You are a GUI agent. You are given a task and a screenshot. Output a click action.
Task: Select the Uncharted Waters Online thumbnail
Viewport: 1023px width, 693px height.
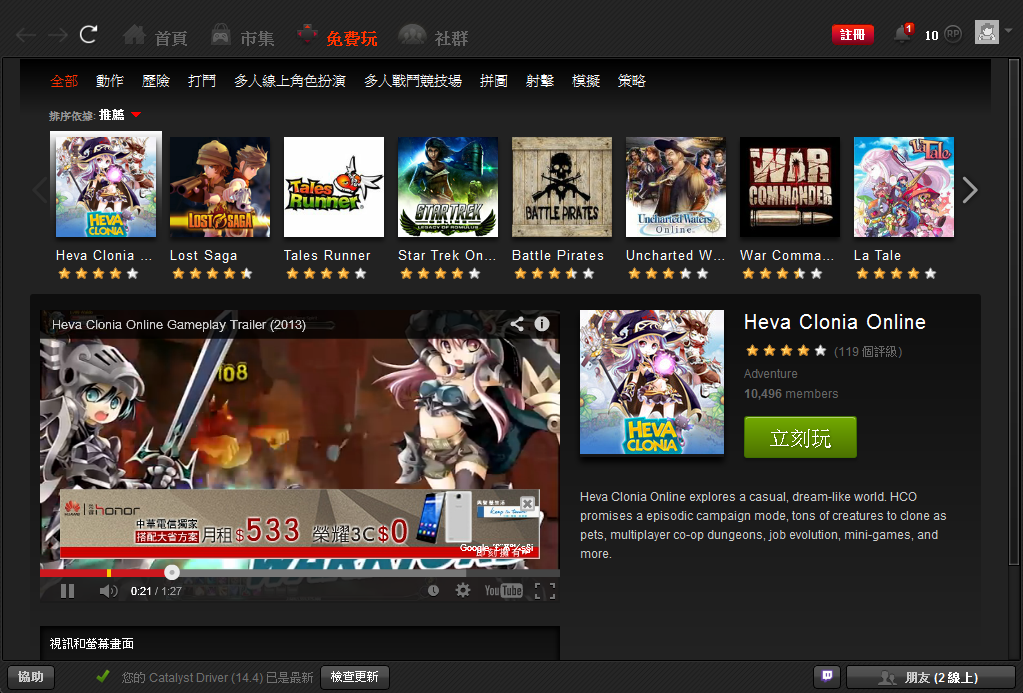676,187
